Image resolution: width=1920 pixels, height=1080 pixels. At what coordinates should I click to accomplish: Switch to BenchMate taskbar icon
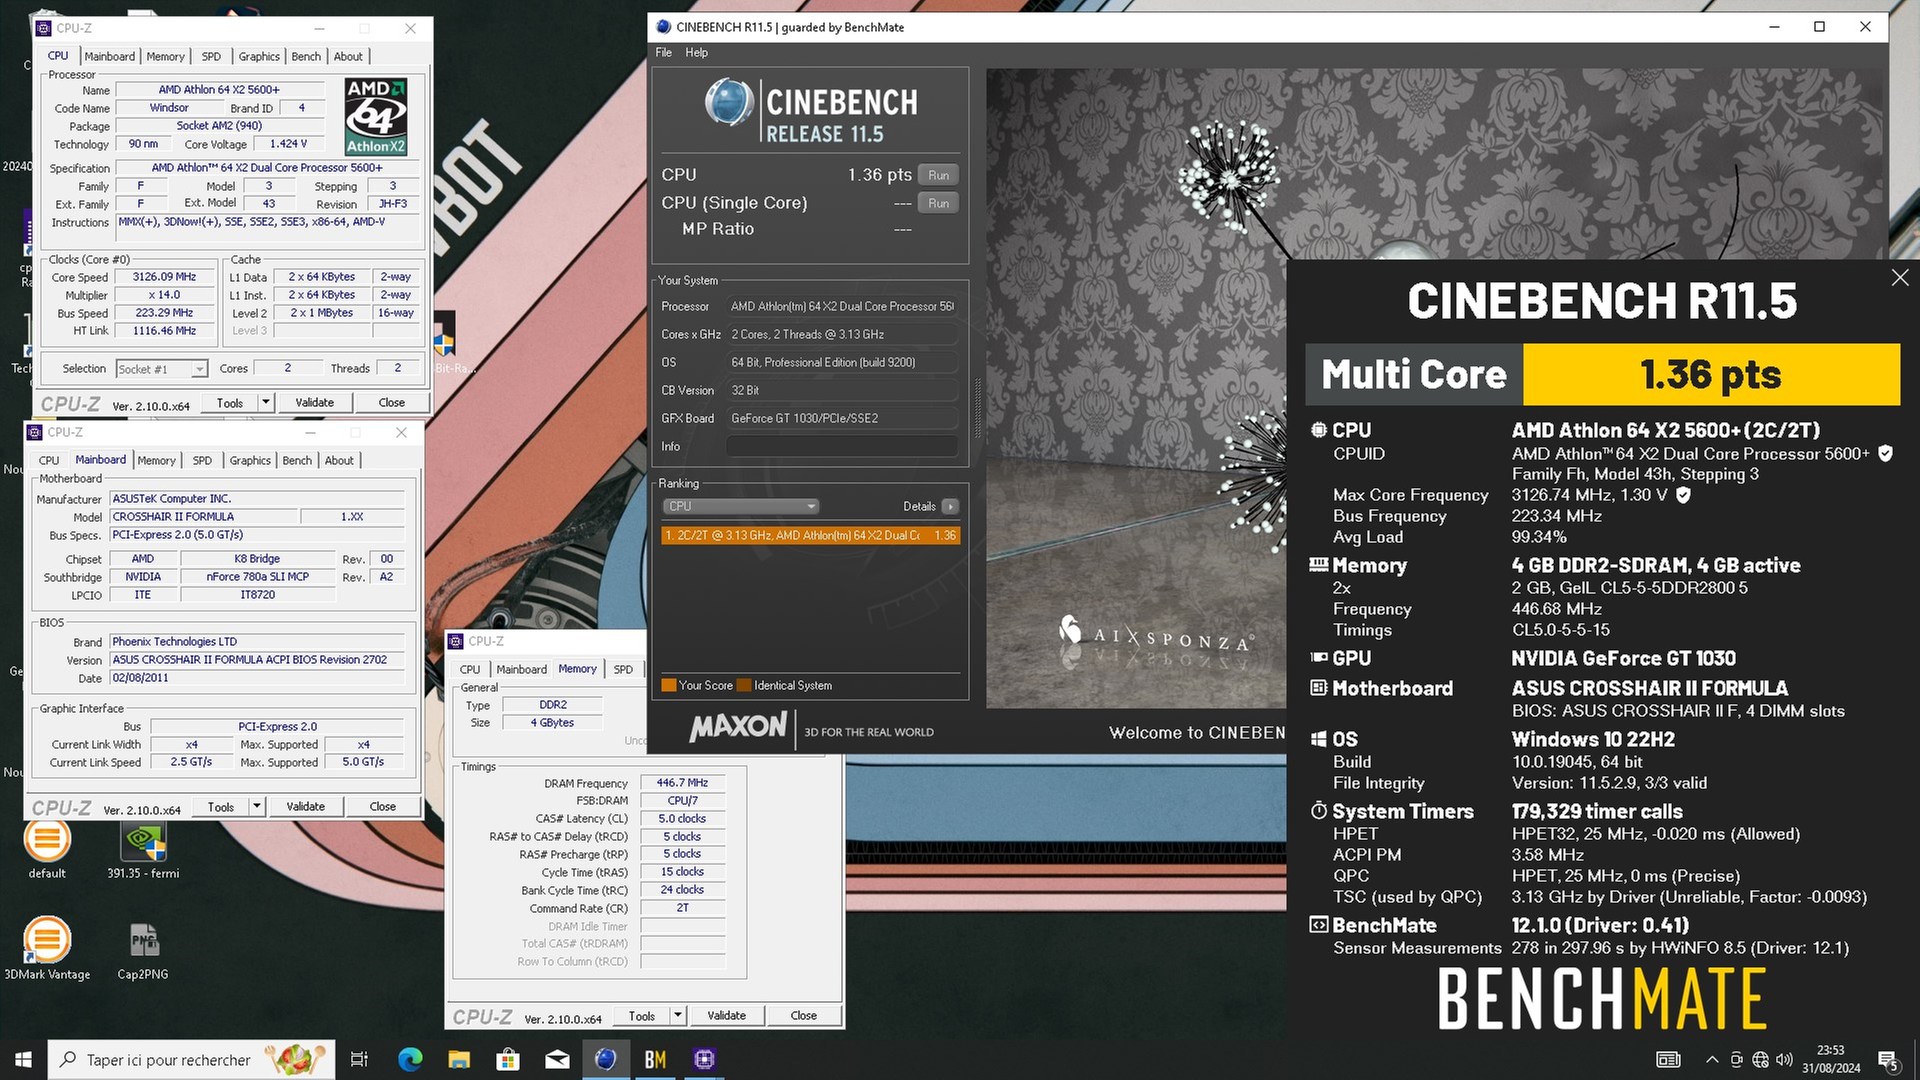(x=655, y=1059)
